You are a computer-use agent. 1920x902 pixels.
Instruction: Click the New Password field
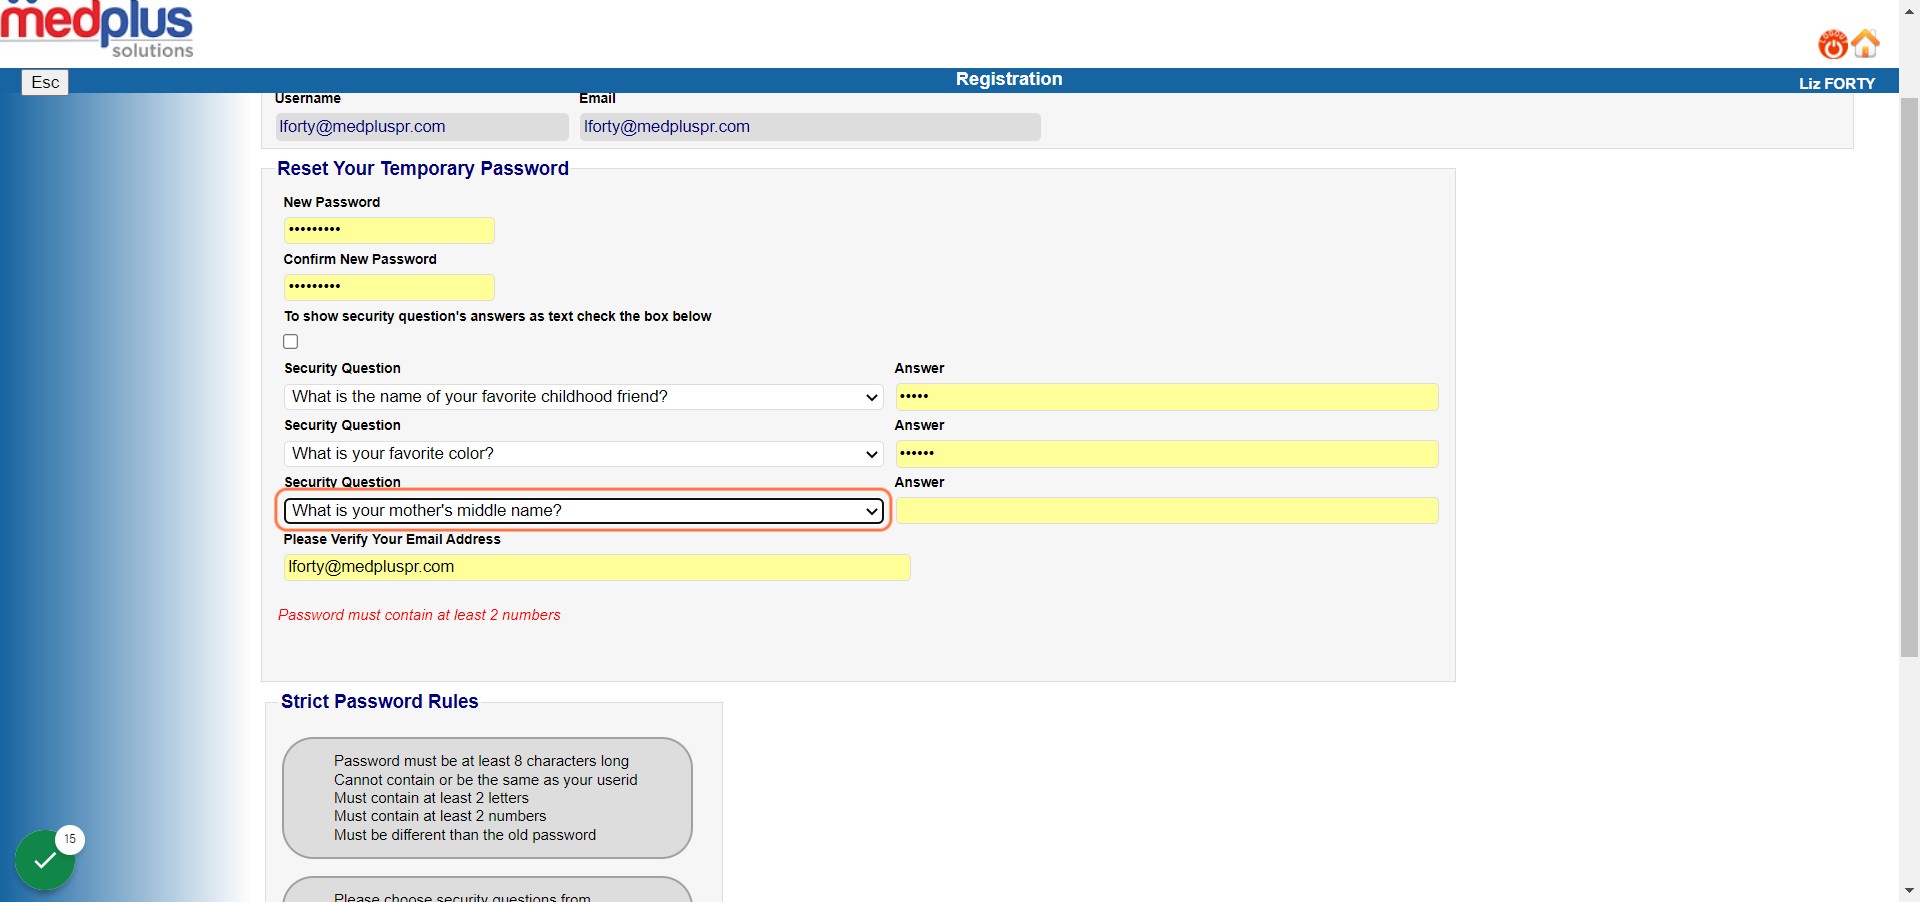pos(389,230)
